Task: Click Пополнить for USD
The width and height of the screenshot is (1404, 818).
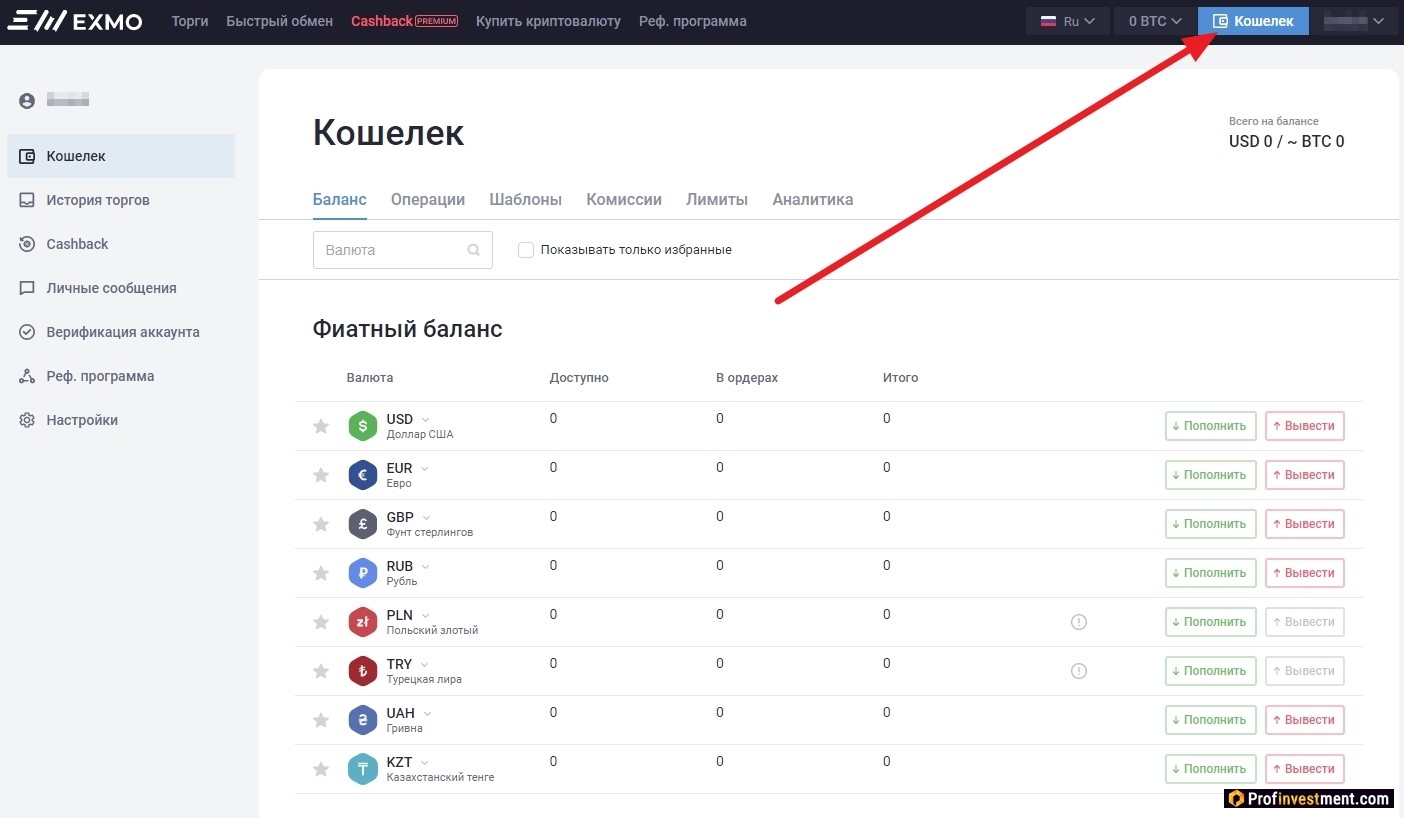Action: click(1211, 426)
